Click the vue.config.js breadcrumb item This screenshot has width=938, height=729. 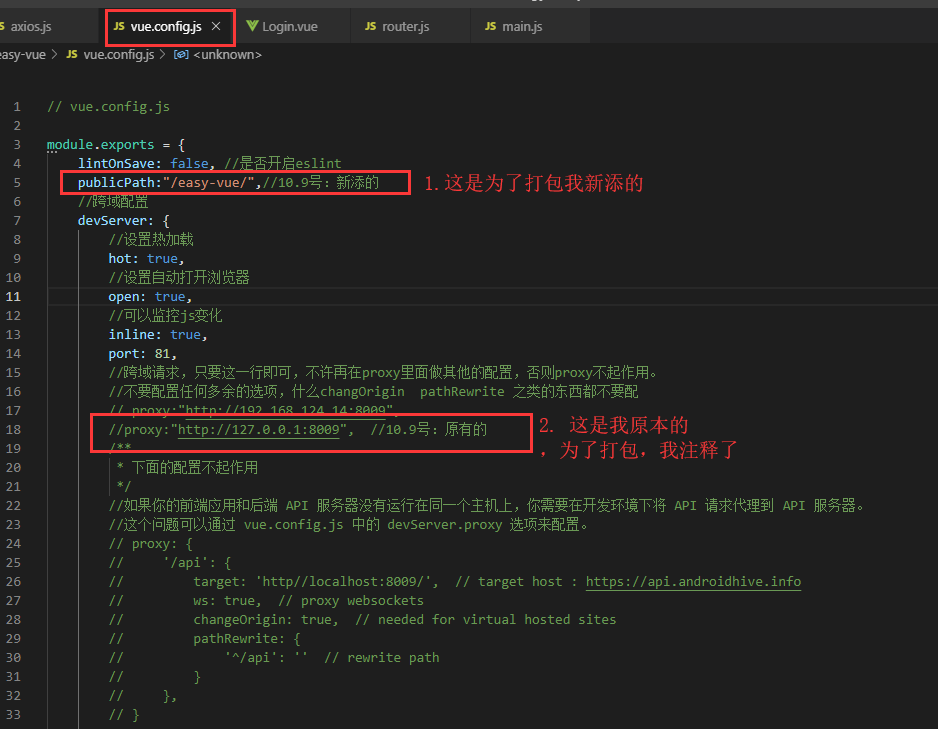118,54
